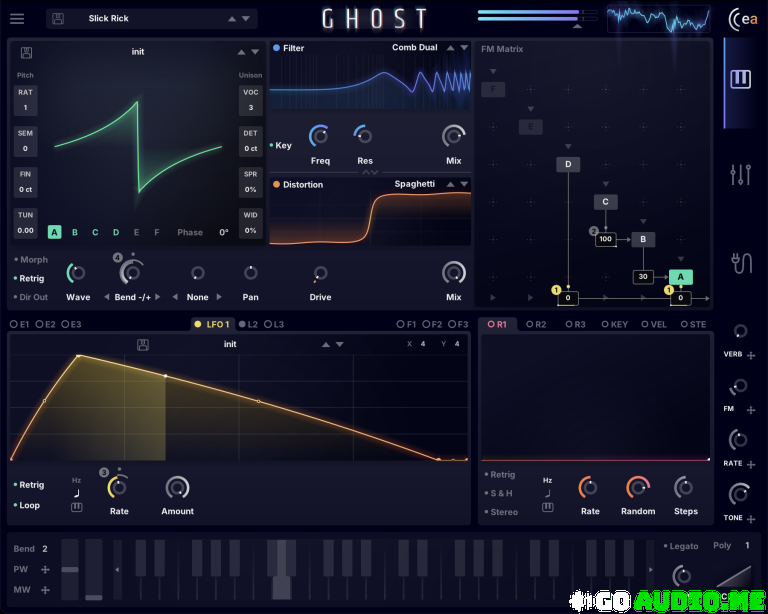The height and width of the screenshot is (614, 768).
Task: Open the KEY modulation tab
Action: point(615,324)
